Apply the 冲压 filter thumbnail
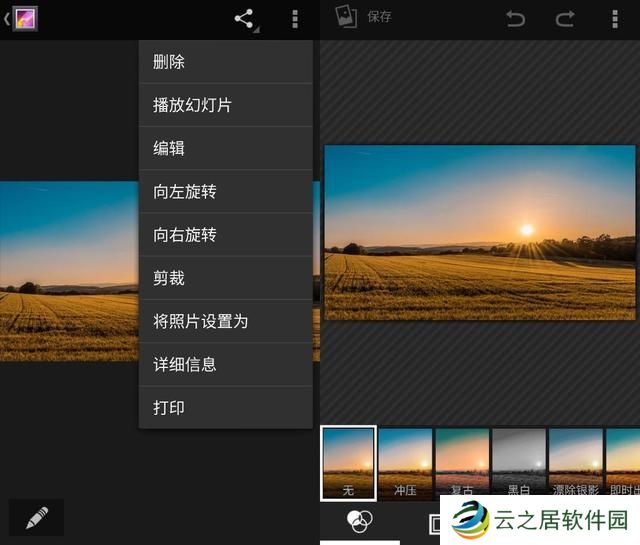 [x=405, y=463]
